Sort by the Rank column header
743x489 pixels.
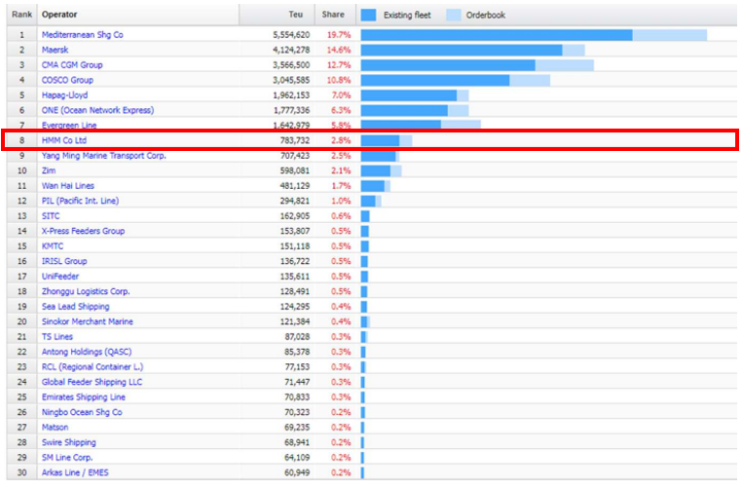click(22, 14)
